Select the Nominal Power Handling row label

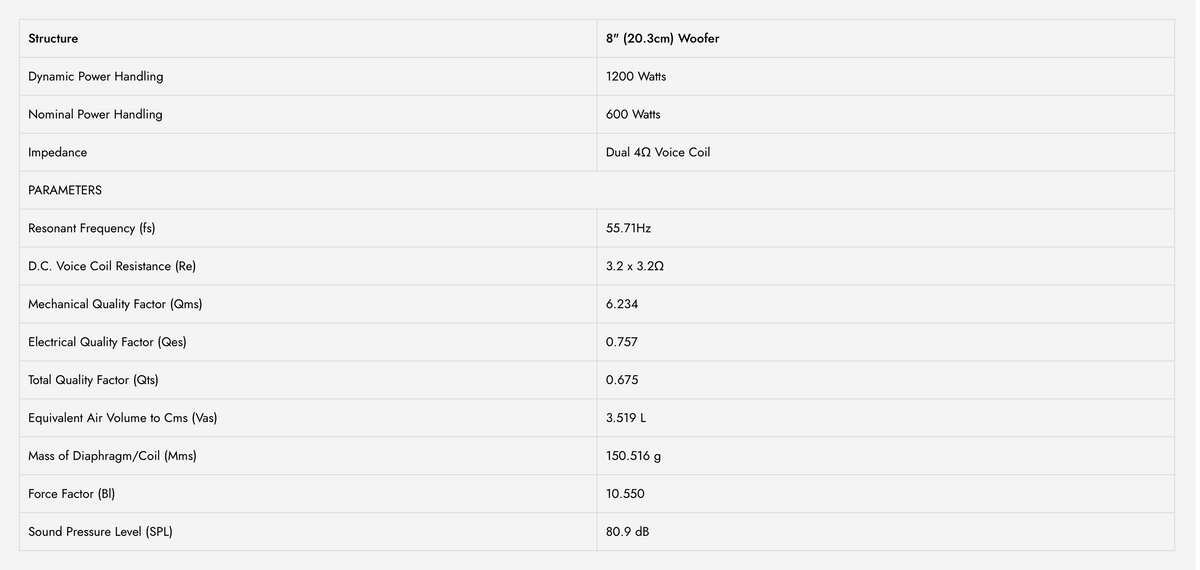pos(95,115)
